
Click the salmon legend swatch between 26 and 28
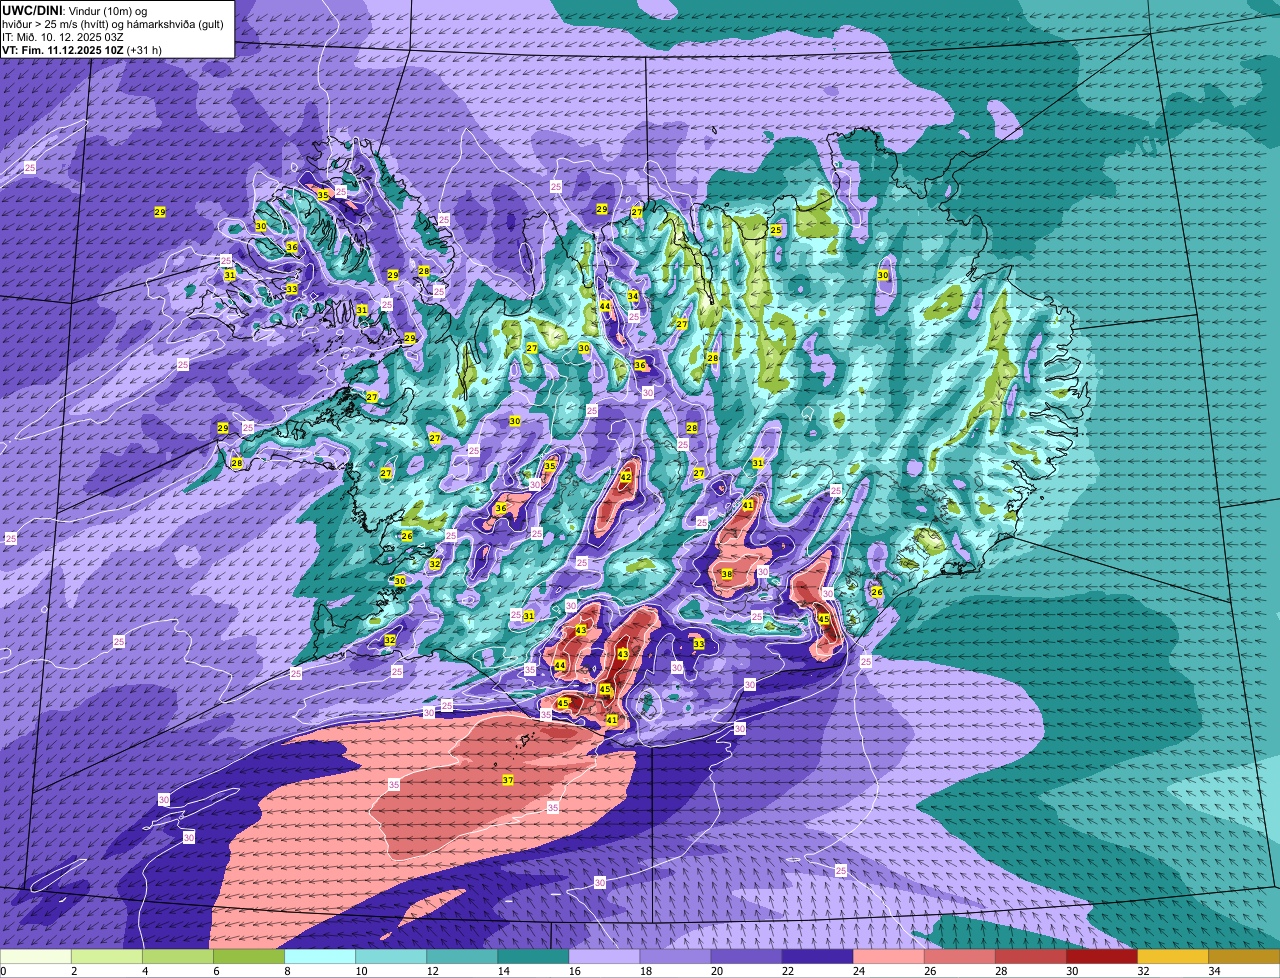click(x=959, y=956)
